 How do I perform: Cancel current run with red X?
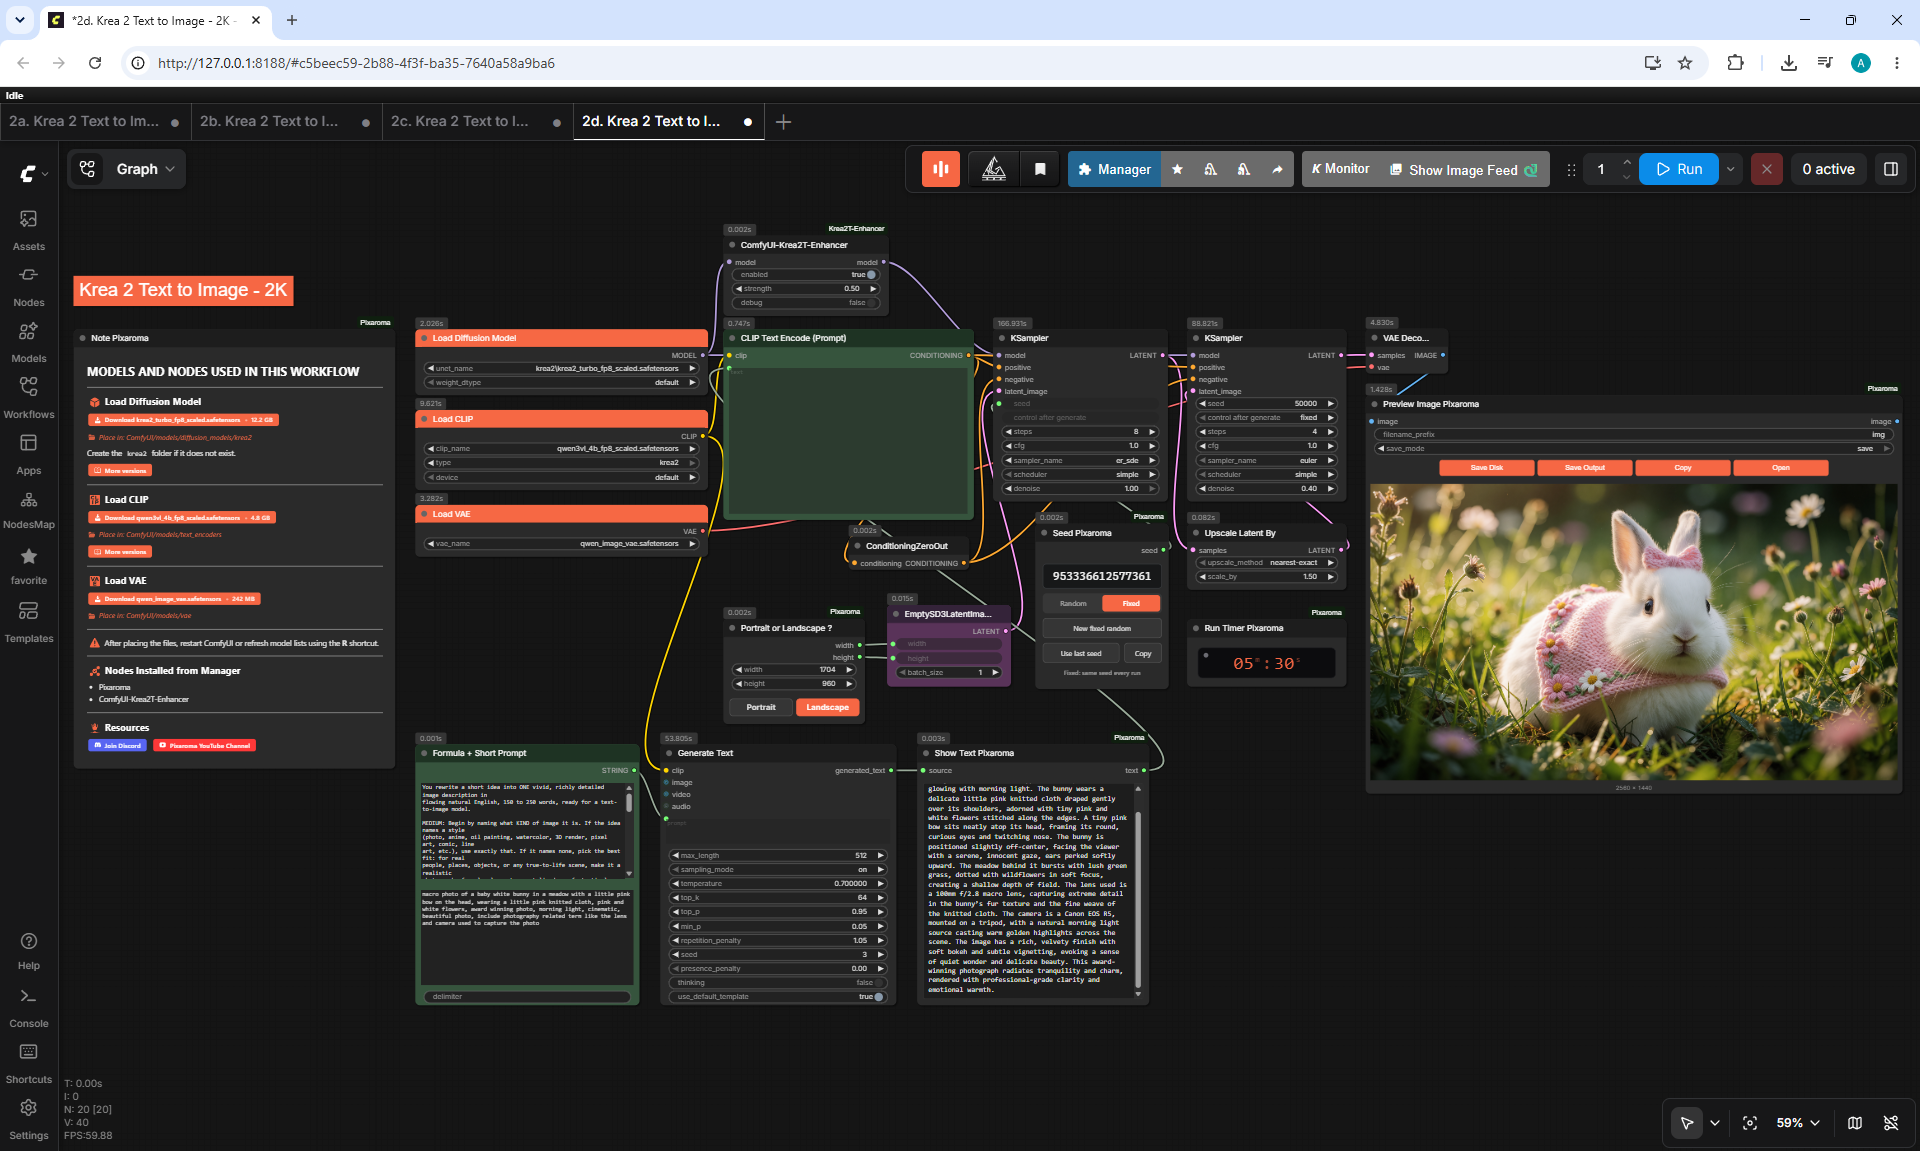(x=1767, y=169)
